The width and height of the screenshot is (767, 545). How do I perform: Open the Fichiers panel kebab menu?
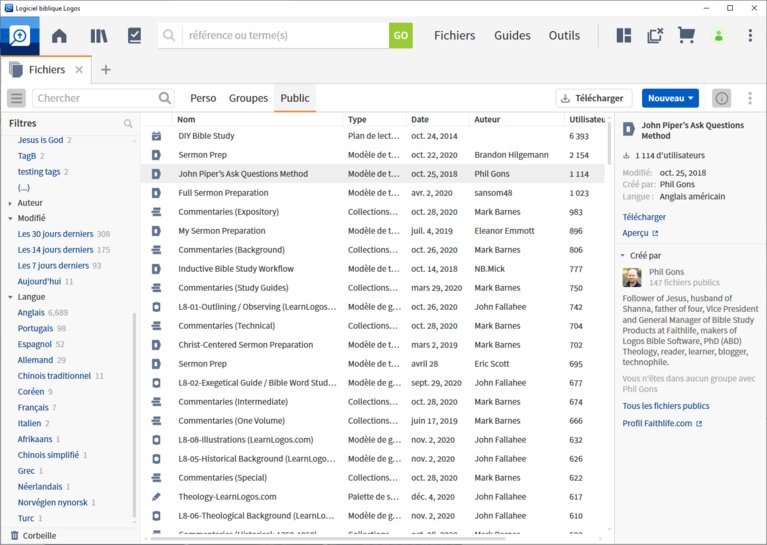coord(750,98)
